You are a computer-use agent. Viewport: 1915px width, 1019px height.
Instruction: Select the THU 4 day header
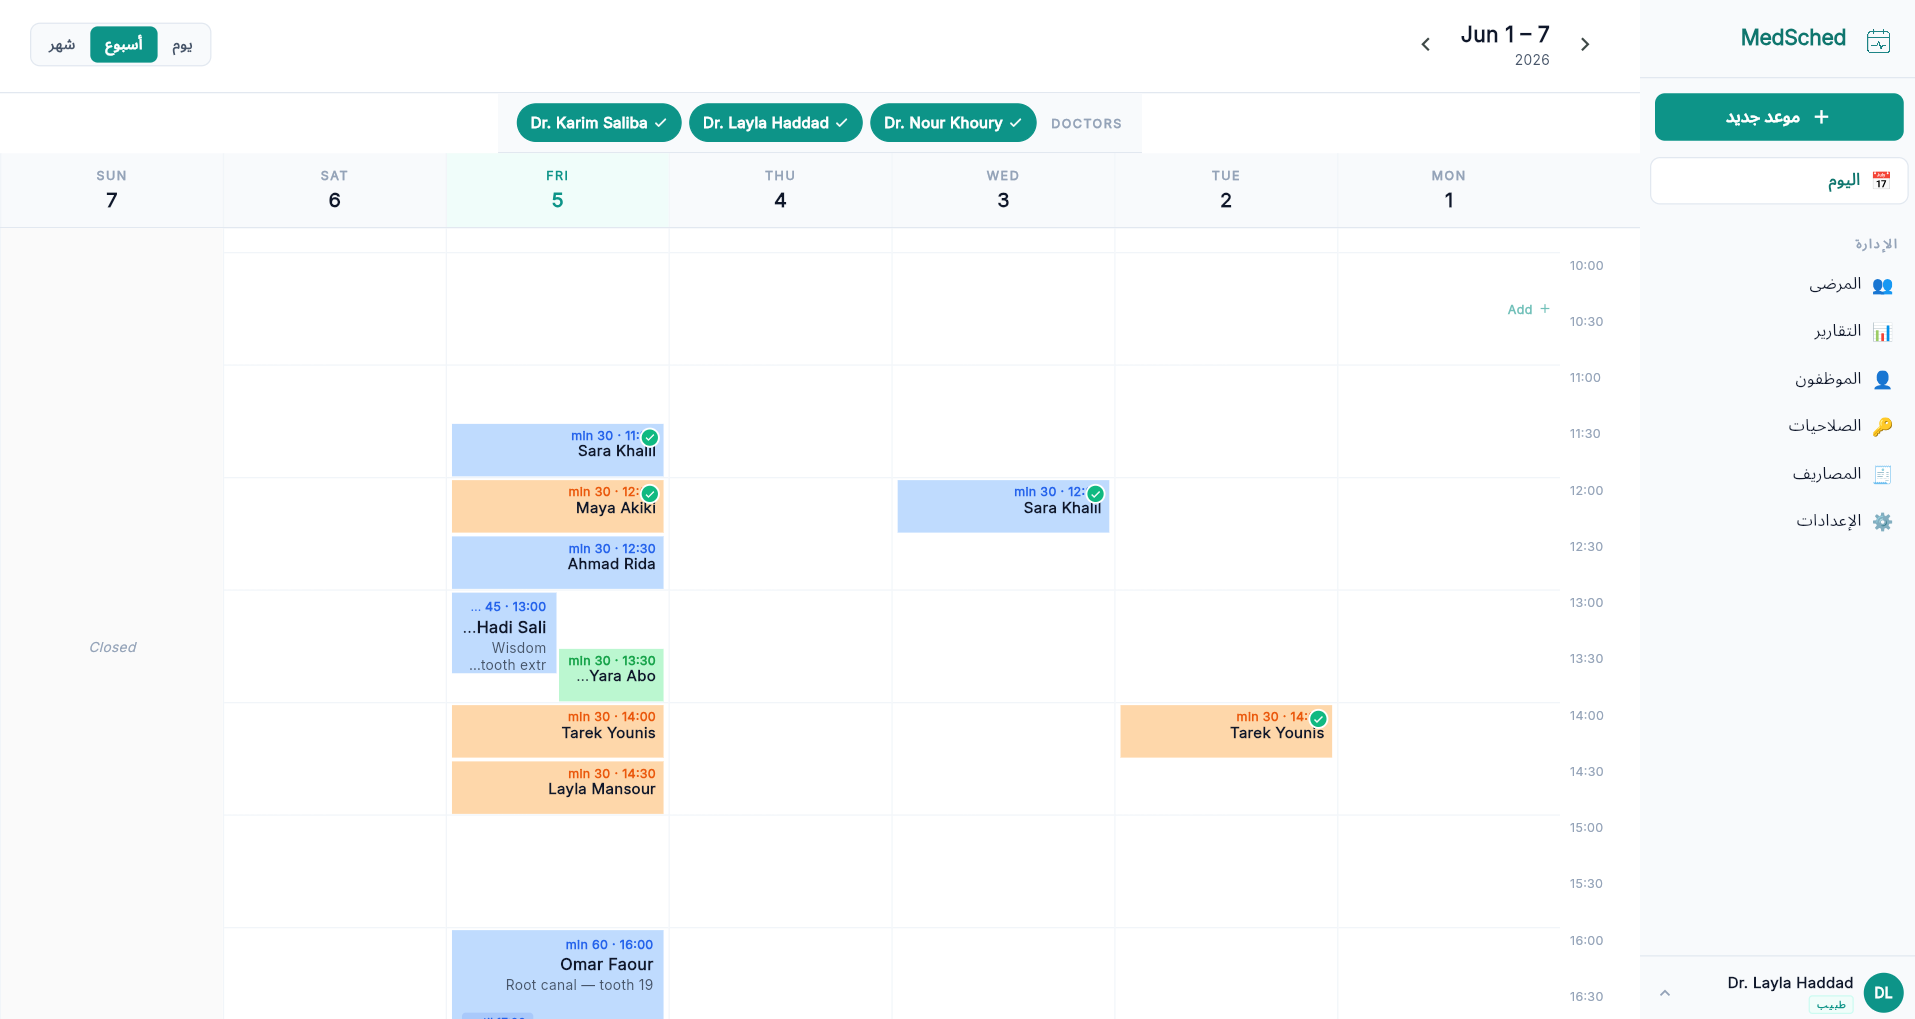[780, 190]
